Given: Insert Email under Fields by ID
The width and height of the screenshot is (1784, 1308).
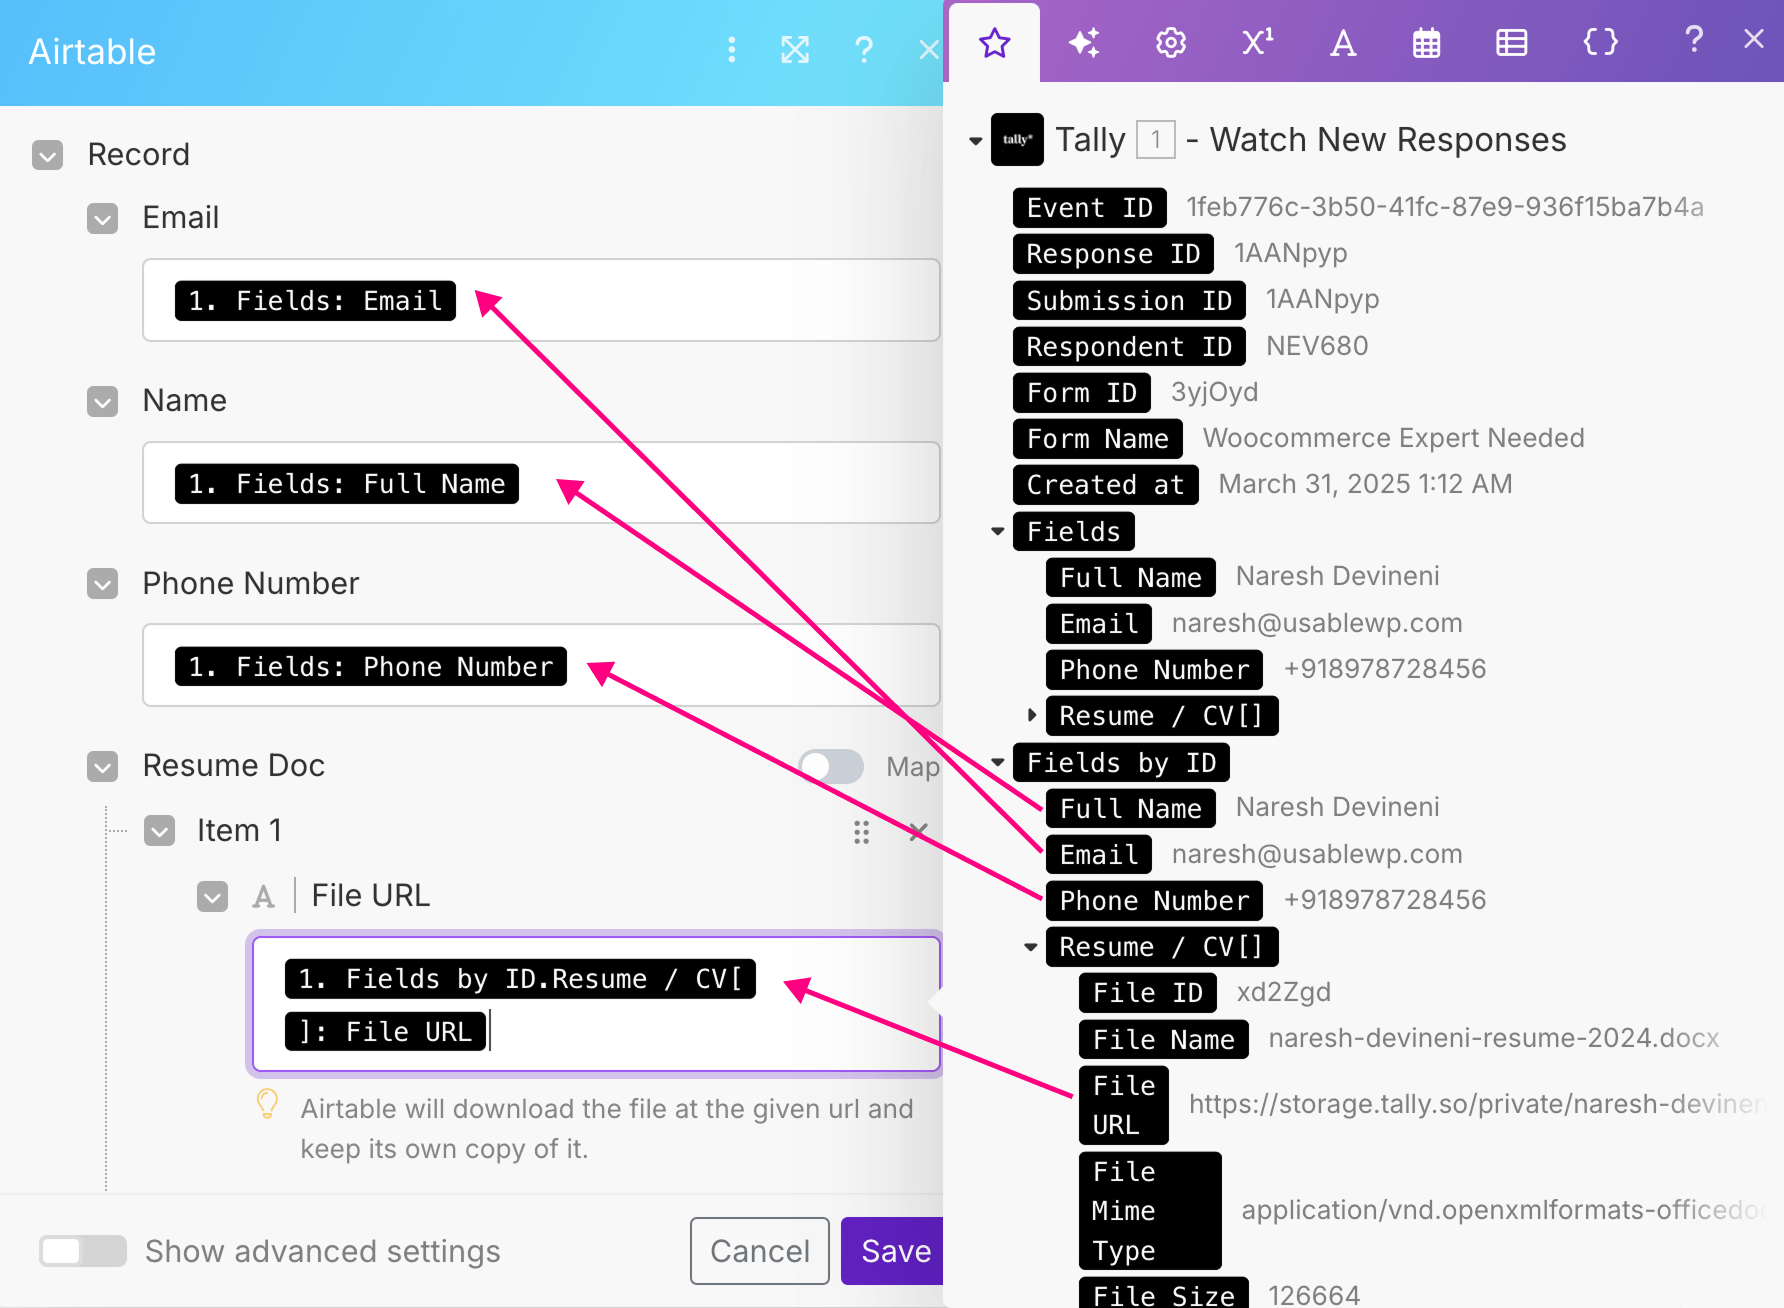Looking at the screenshot, I should point(1099,855).
